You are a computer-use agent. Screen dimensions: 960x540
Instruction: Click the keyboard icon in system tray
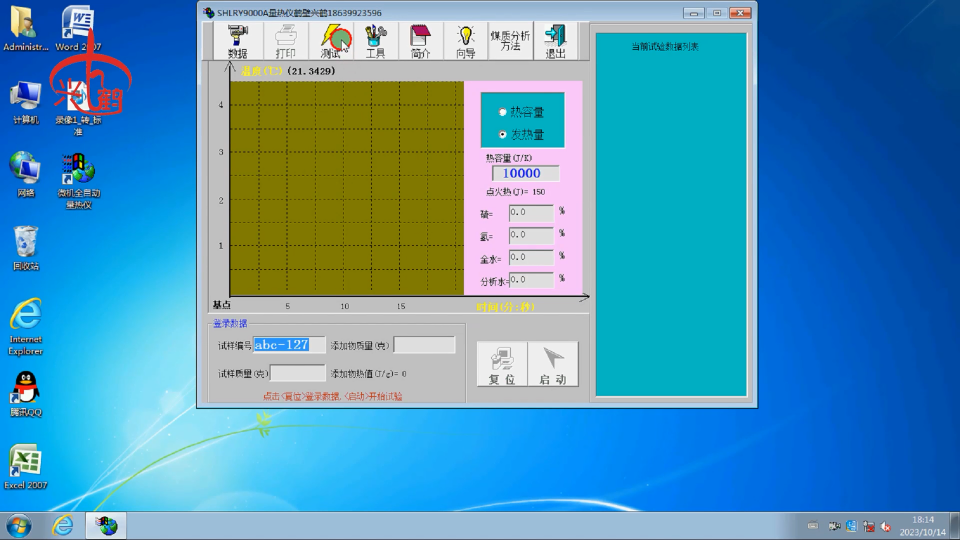[x=813, y=525]
